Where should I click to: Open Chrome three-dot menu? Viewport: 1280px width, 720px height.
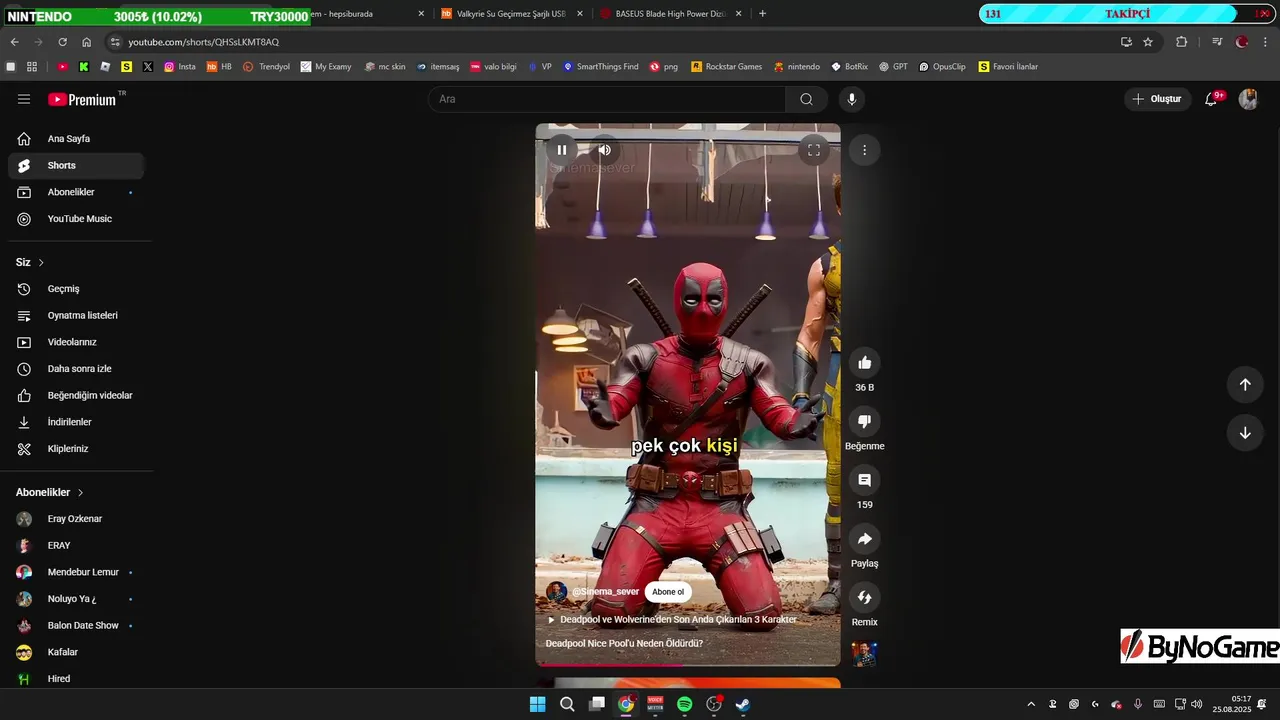click(x=1266, y=42)
